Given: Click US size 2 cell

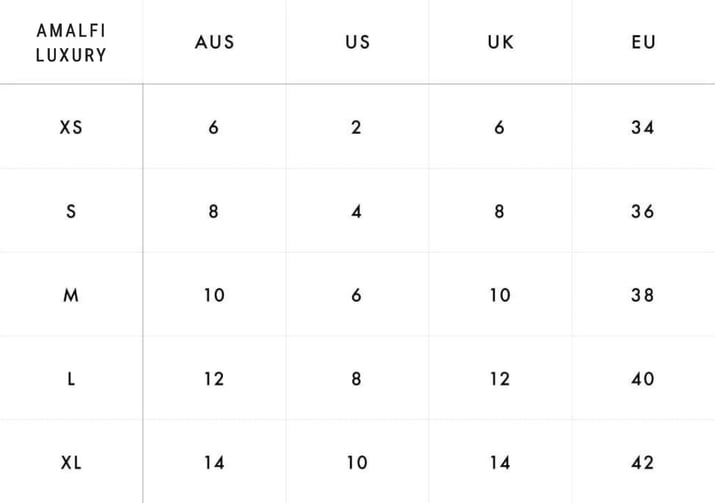Looking at the screenshot, I should coord(357,127).
